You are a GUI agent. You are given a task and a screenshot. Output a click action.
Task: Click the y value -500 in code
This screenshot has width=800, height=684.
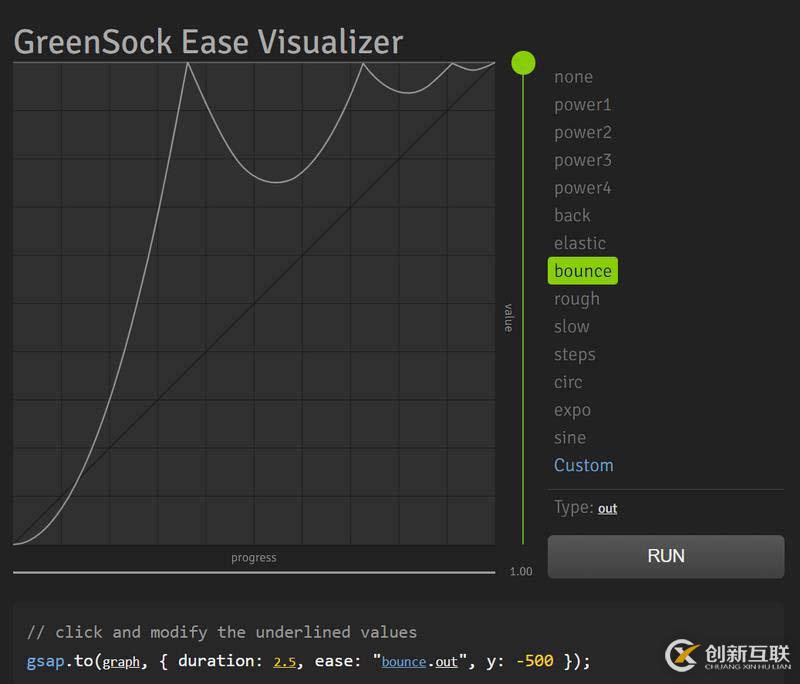pos(535,661)
